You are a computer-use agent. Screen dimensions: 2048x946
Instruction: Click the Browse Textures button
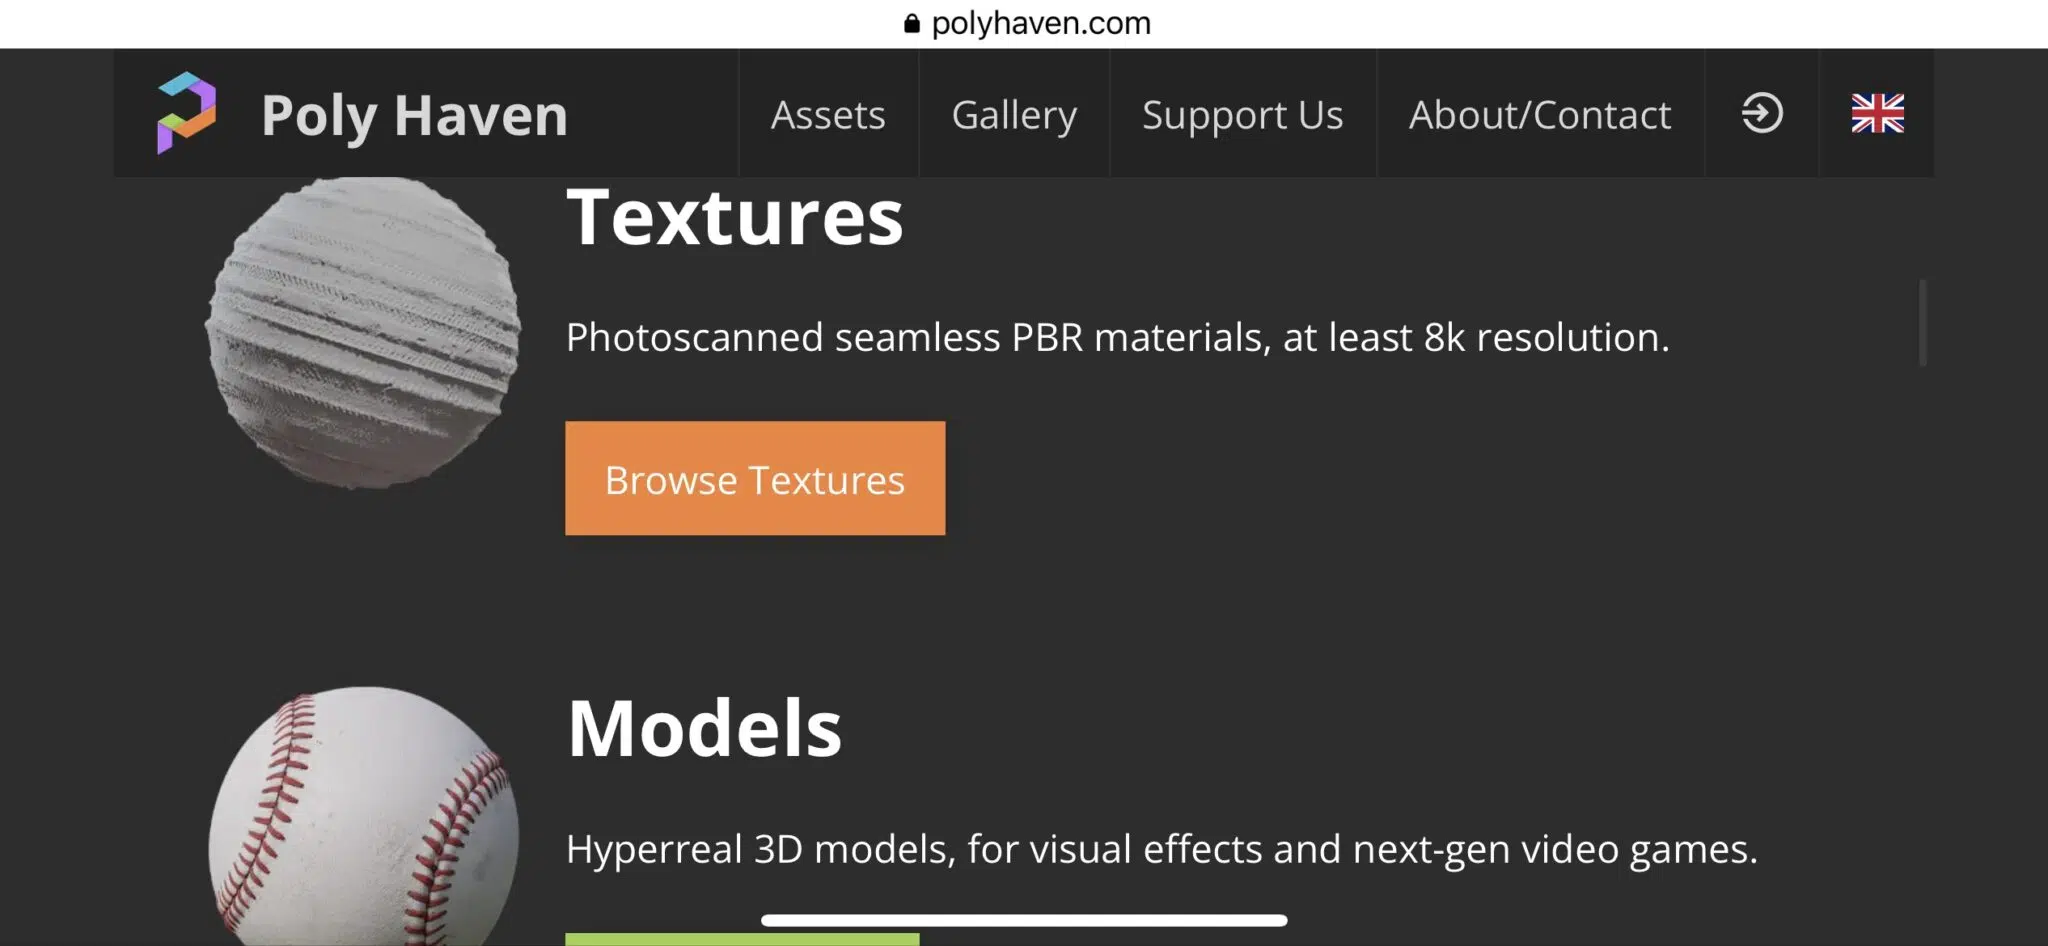755,479
